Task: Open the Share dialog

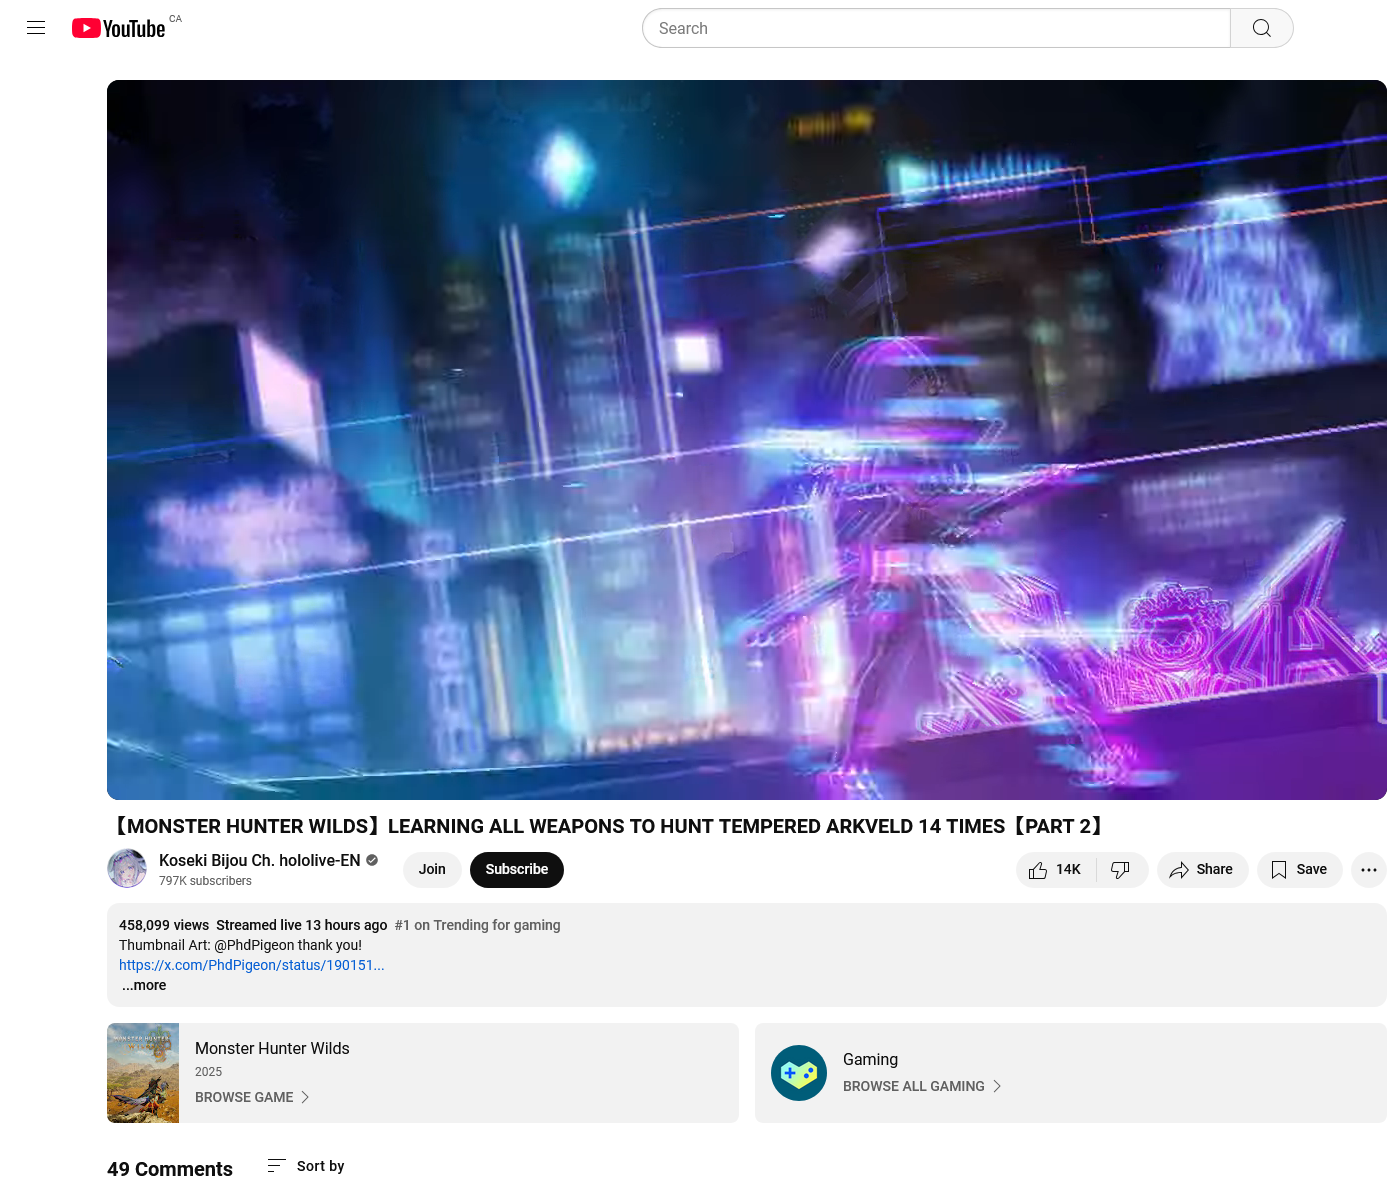Action: (1202, 870)
